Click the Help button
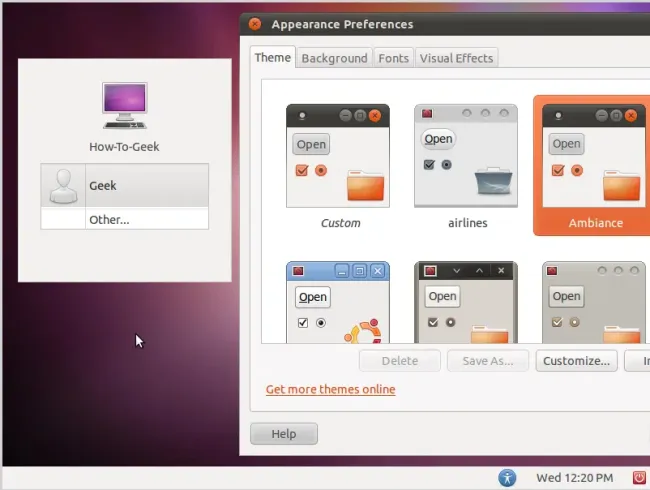Image resolution: width=650 pixels, height=490 pixels. pyautogui.click(x=284, y=434)
